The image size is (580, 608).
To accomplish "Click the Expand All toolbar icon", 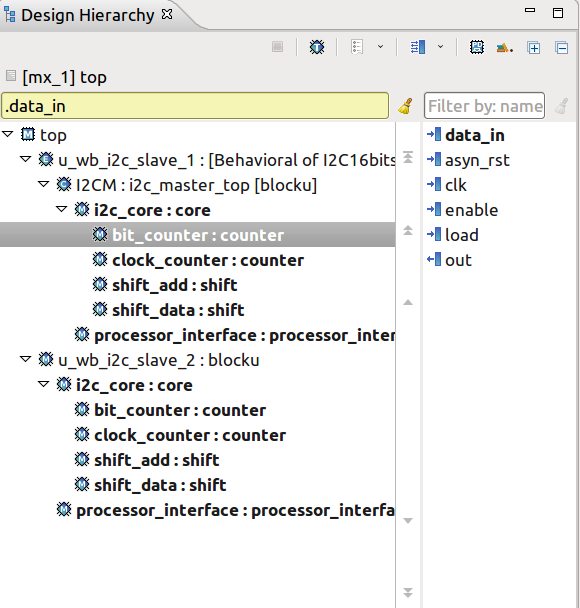I will (534, 48).
